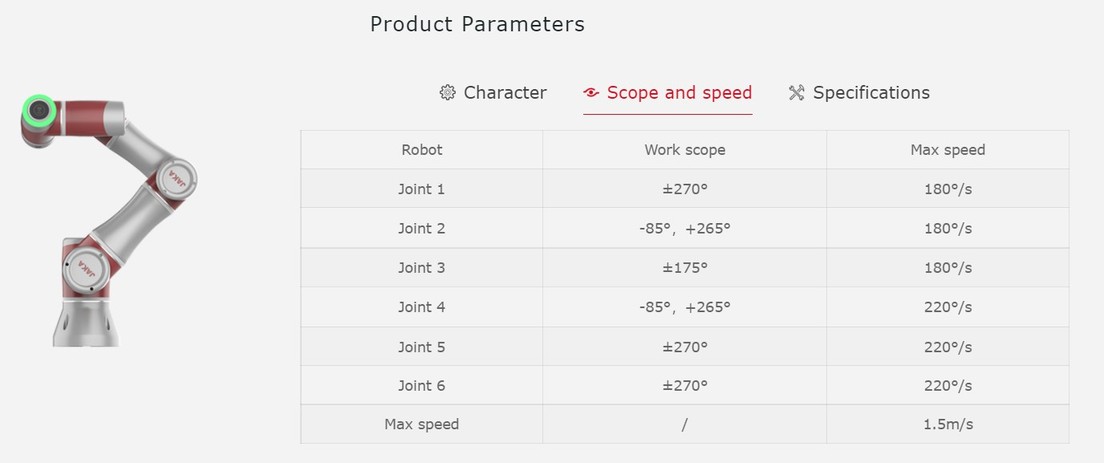Image resolution: width=1104 pixels, height=463 pixels.
Task: Click the Joint 6 ±270° cell
Action: click(x=684, y=385)
